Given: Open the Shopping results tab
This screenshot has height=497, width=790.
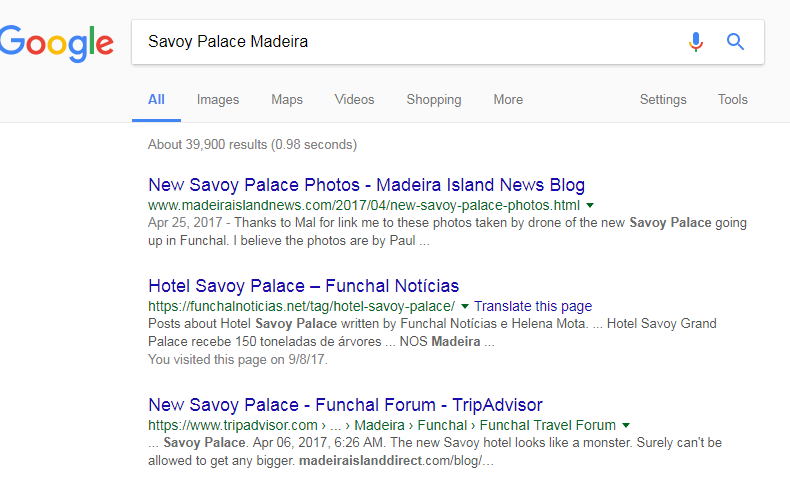Looking at the screenshot, I should click(x=434, y=100).
